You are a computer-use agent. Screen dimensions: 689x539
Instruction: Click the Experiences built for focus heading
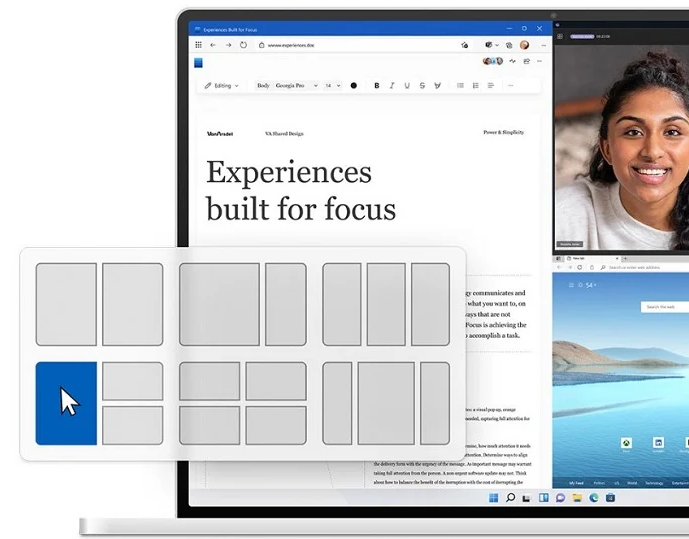coord(301,191)
